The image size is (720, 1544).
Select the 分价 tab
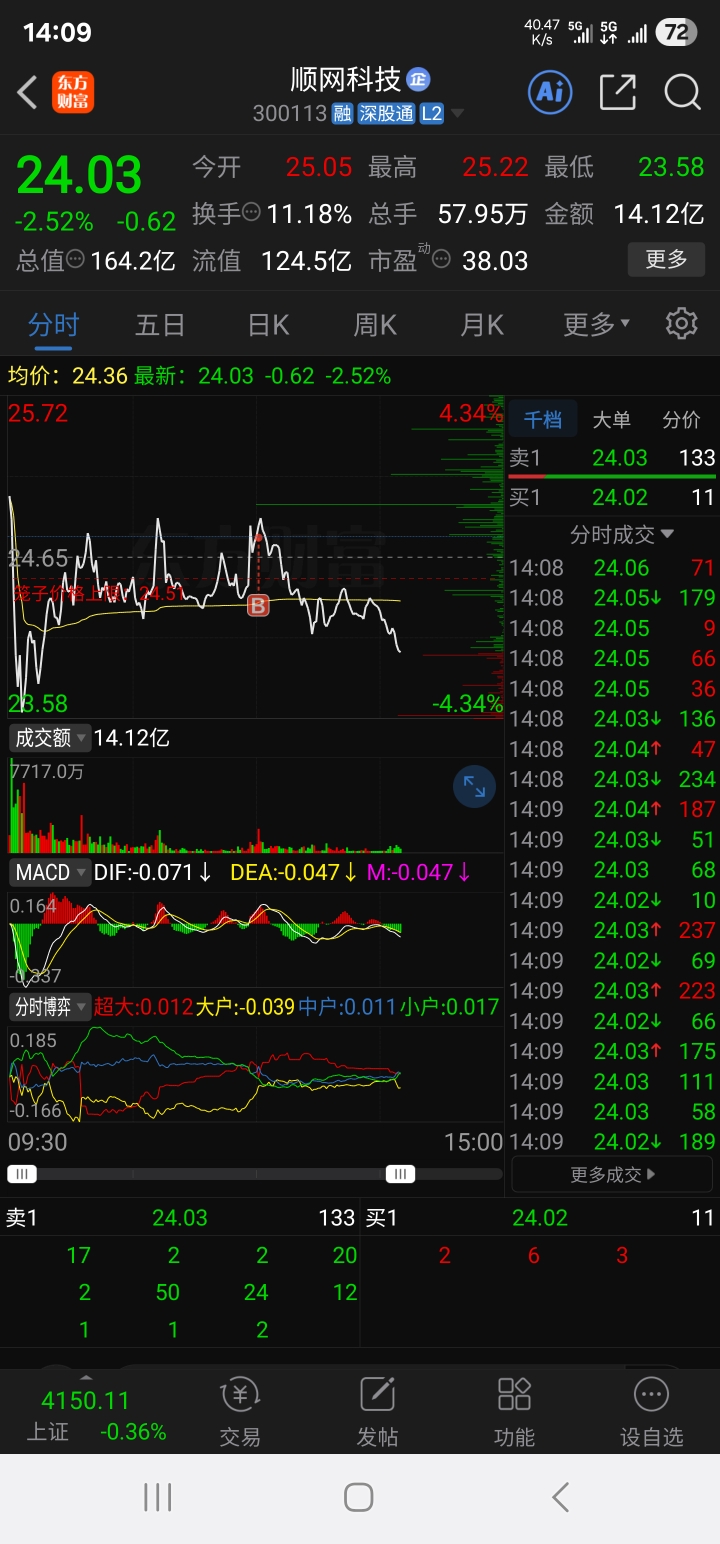point(682,420)
